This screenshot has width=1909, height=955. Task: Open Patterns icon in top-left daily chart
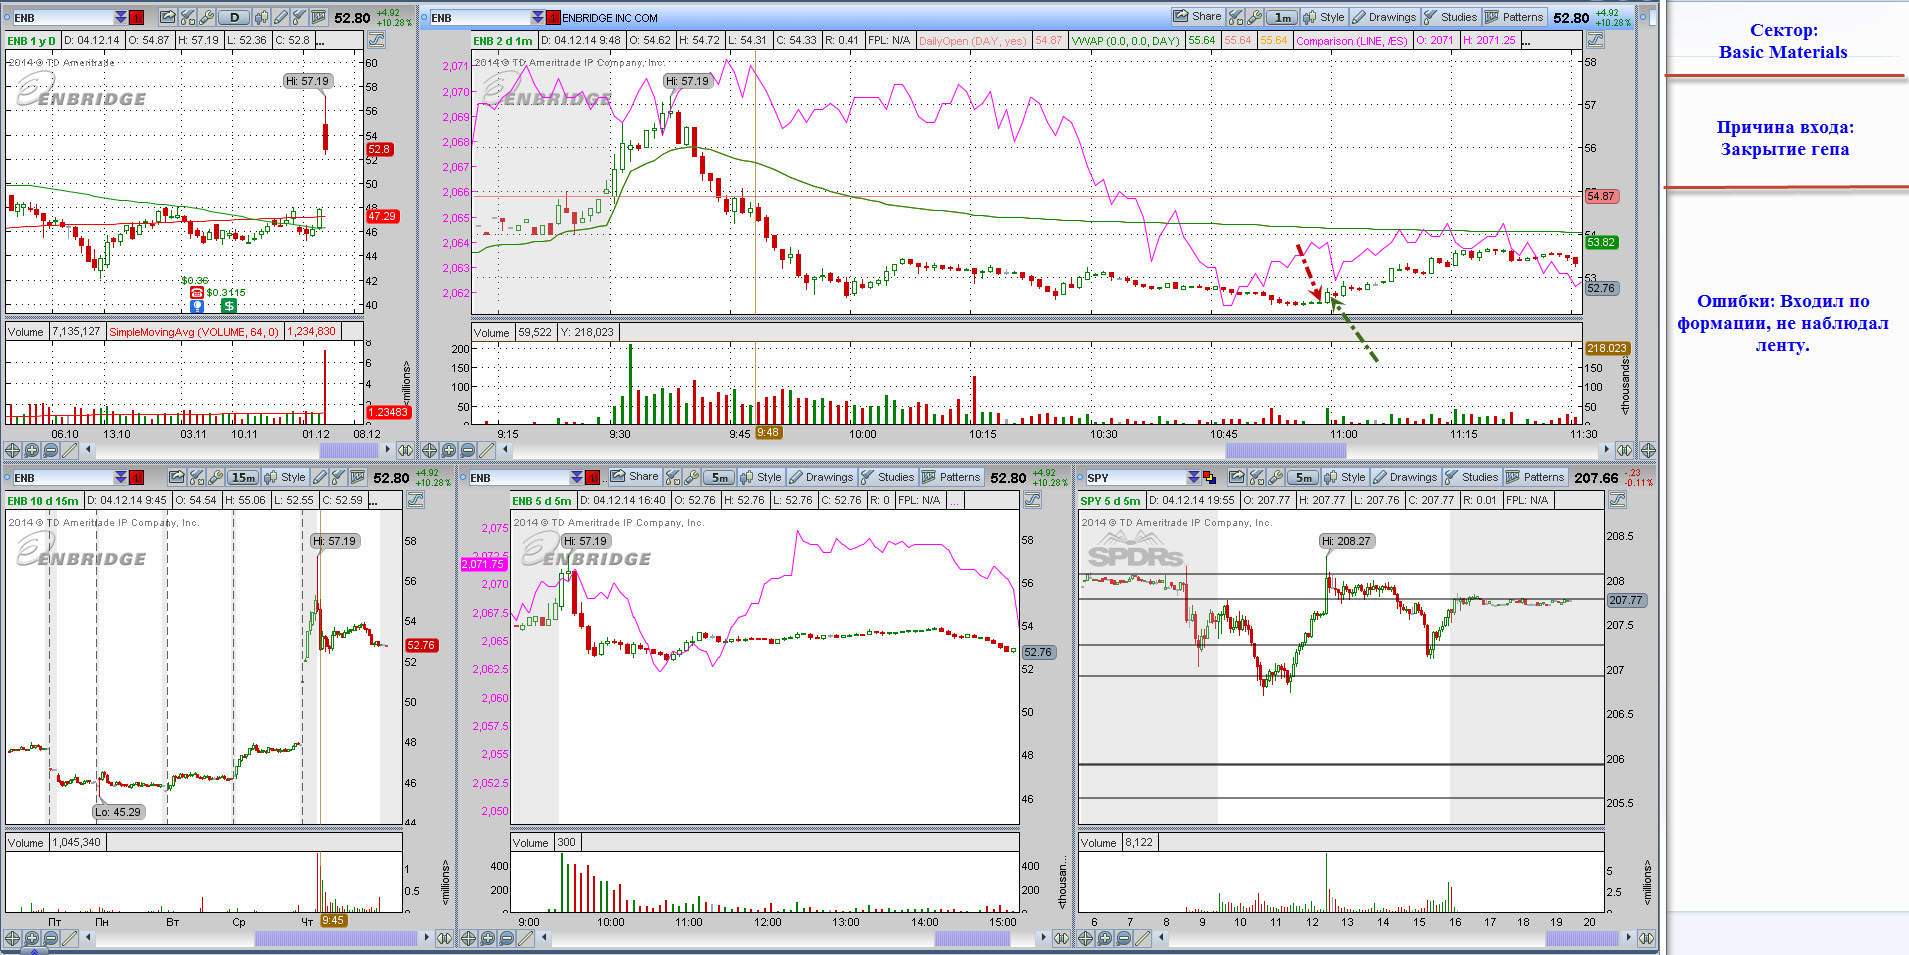click(x=318, y=17)
